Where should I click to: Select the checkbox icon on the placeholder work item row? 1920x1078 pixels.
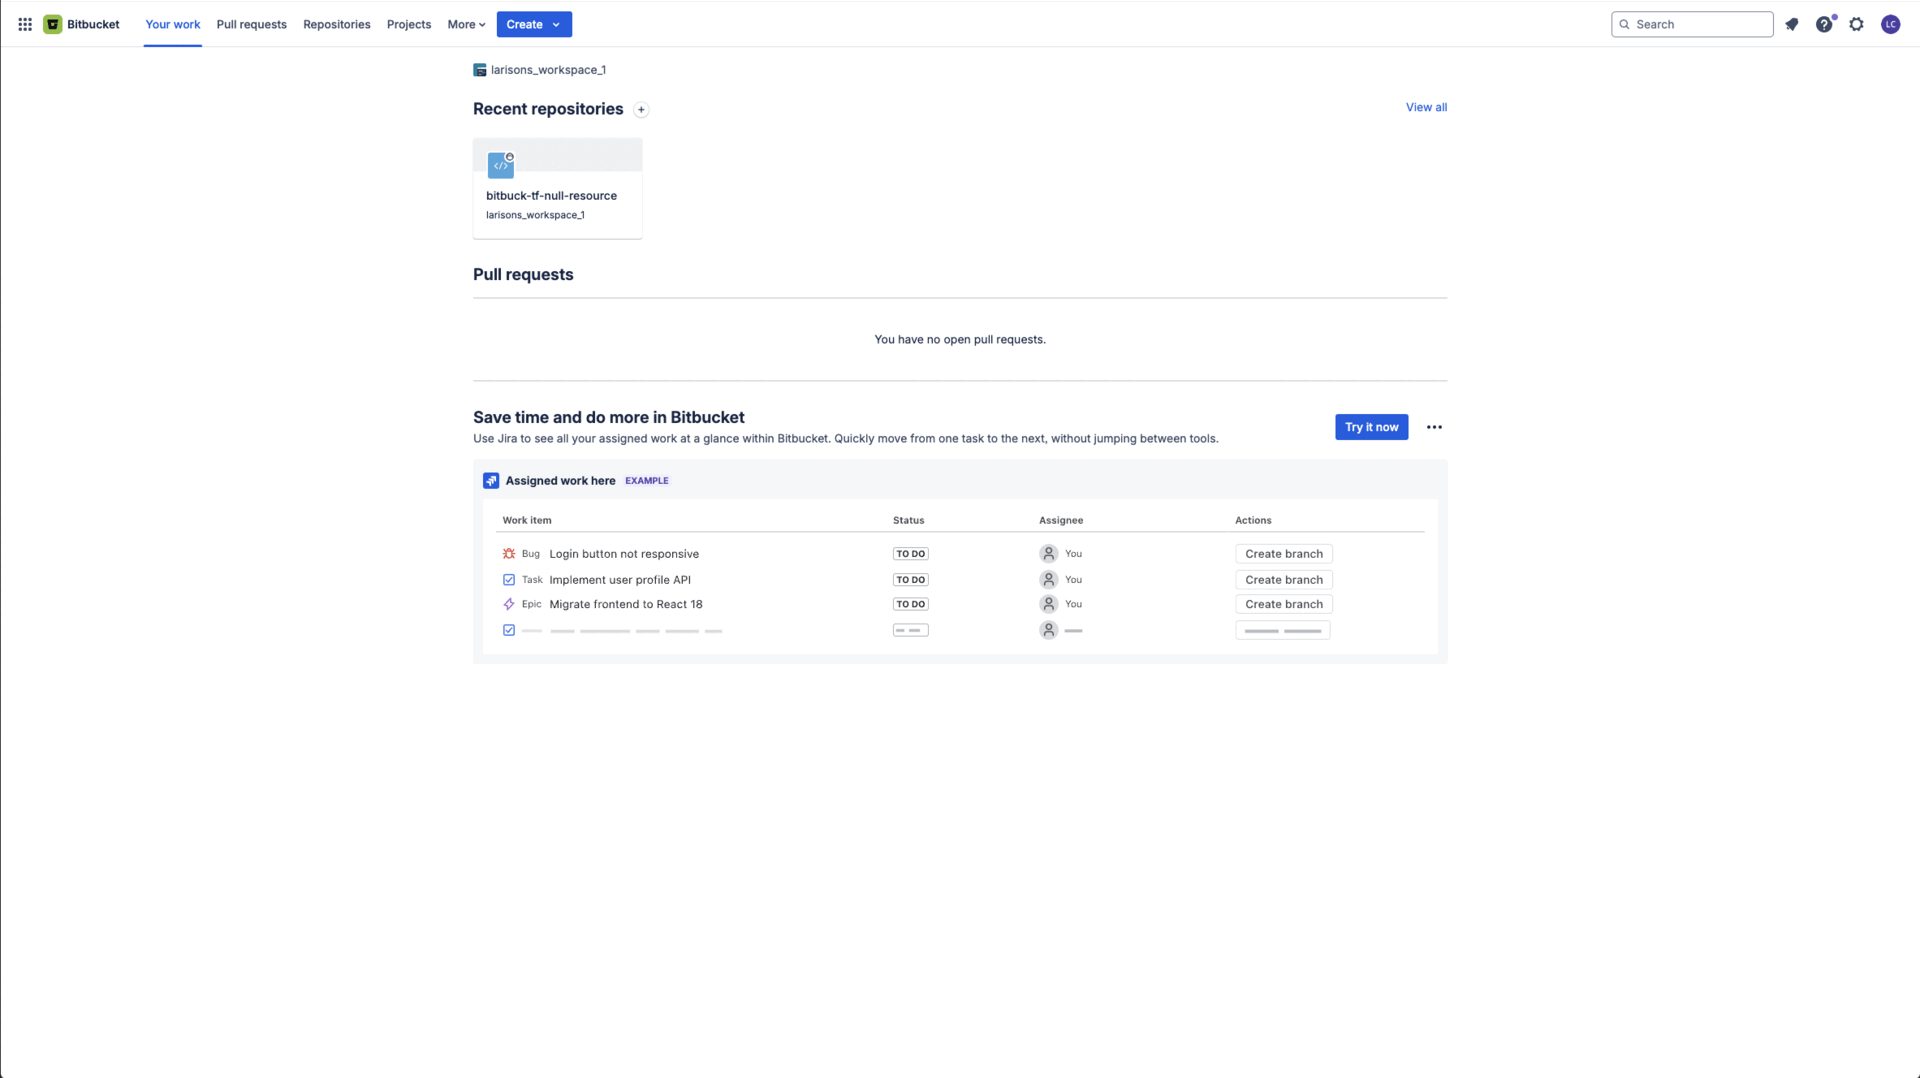click(x=509, y=630)
